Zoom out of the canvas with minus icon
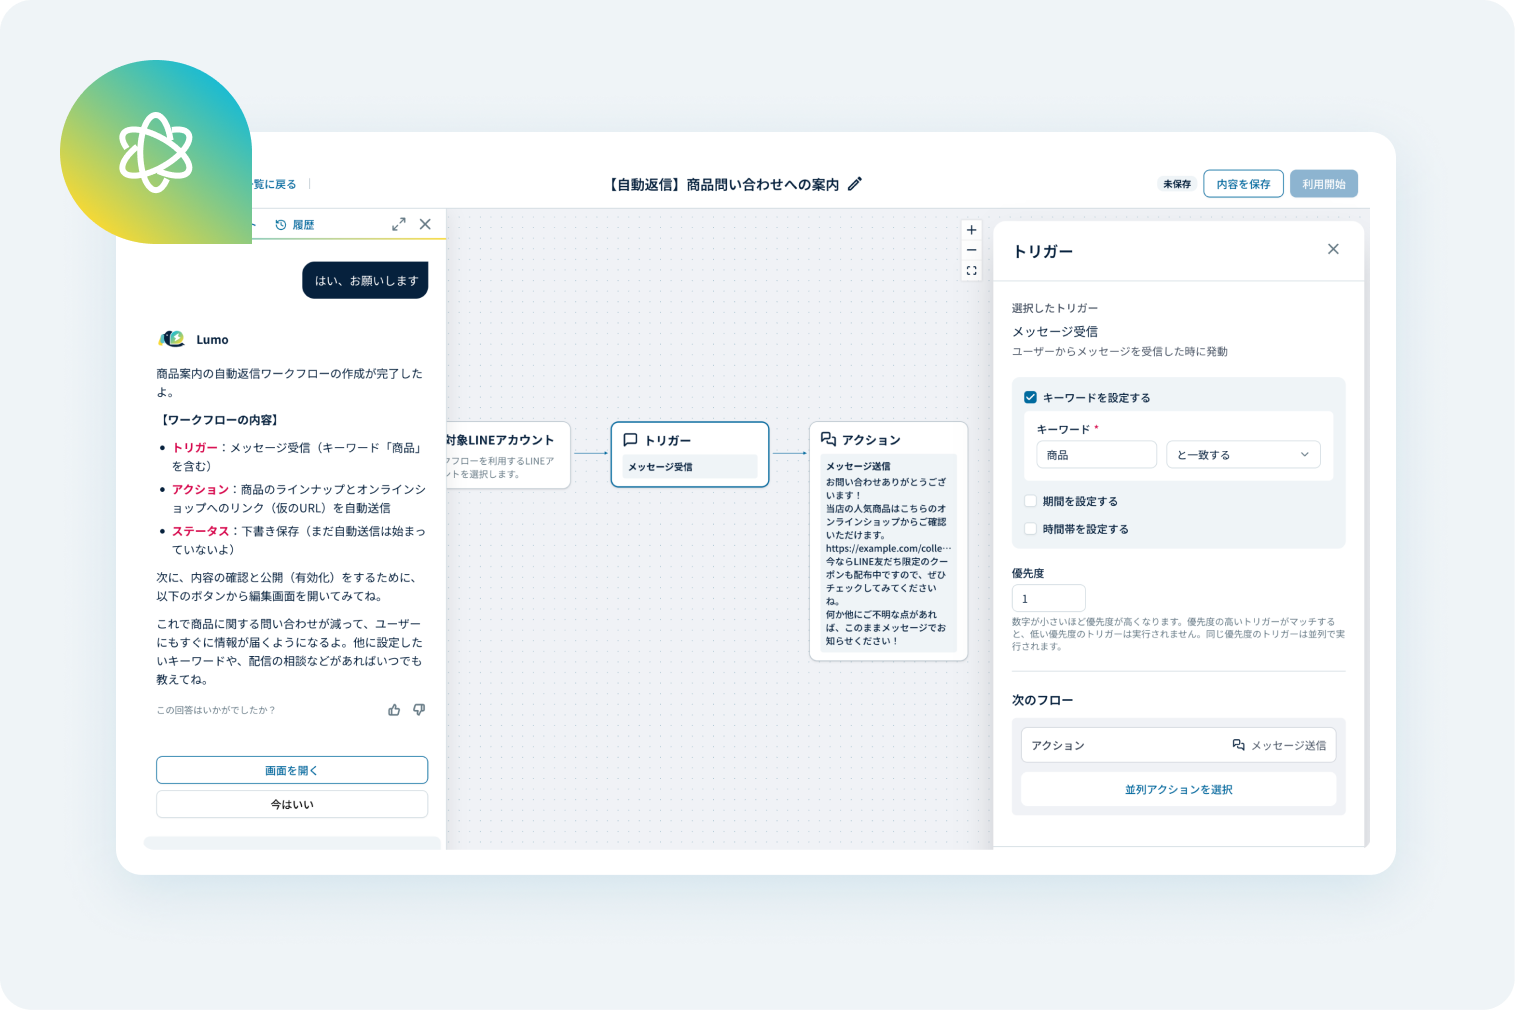The height and width of the screenshot is (1010, 1515). point(971,250)
